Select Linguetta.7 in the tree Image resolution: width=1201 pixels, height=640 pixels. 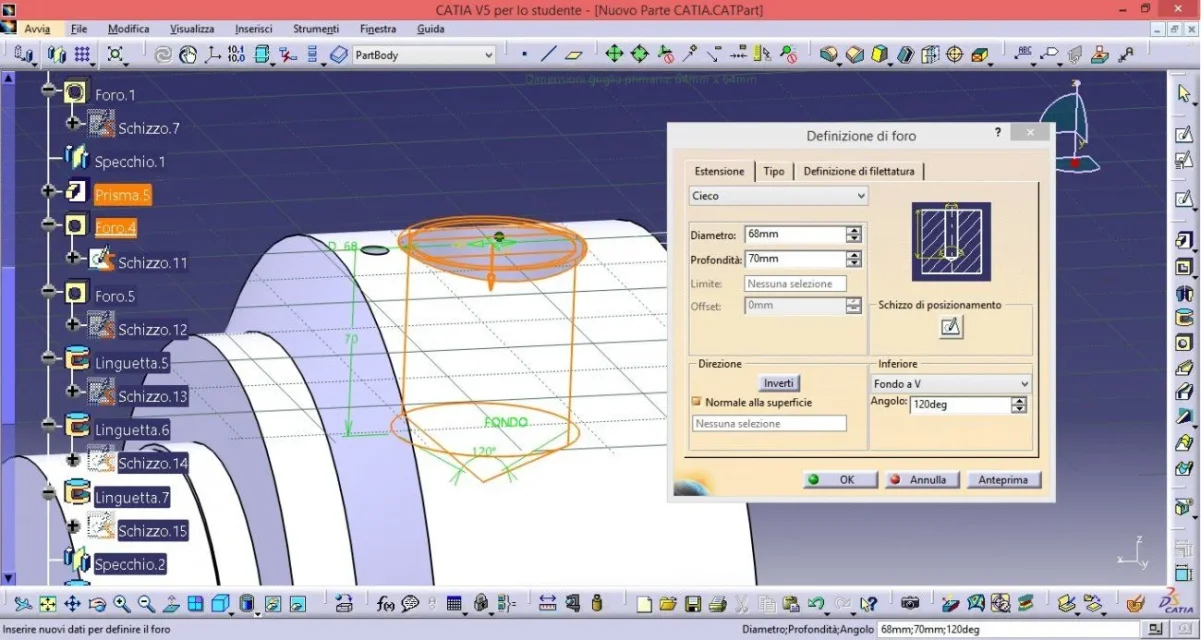132,497
